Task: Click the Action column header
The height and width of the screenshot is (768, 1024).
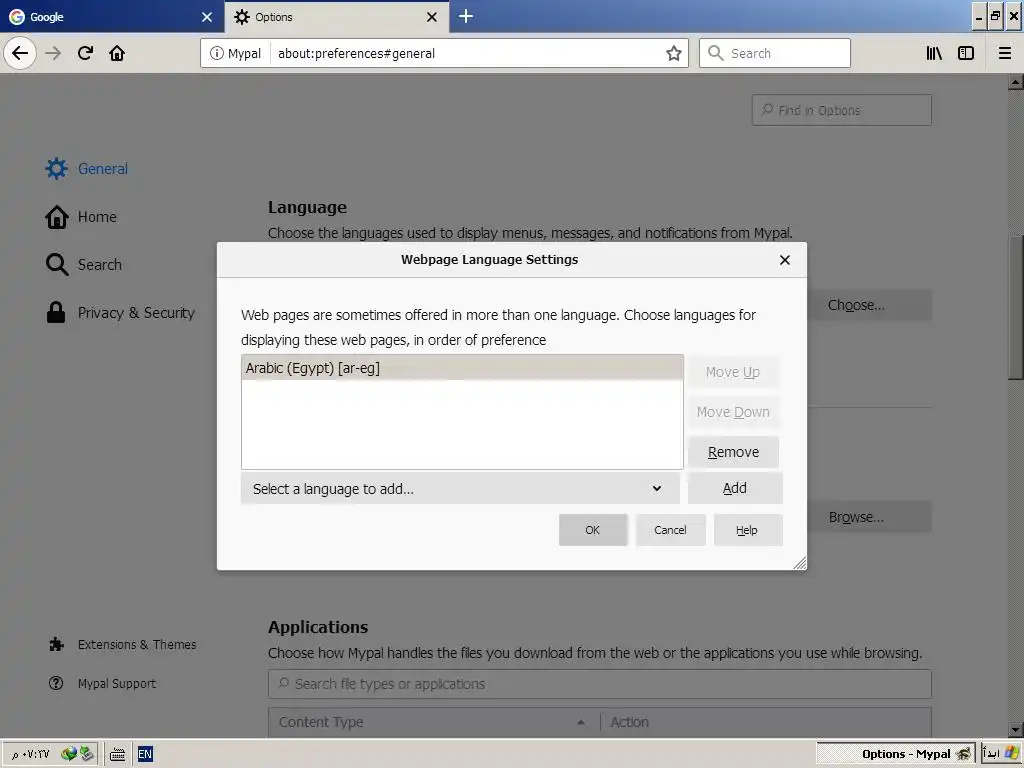Action: 765,722
